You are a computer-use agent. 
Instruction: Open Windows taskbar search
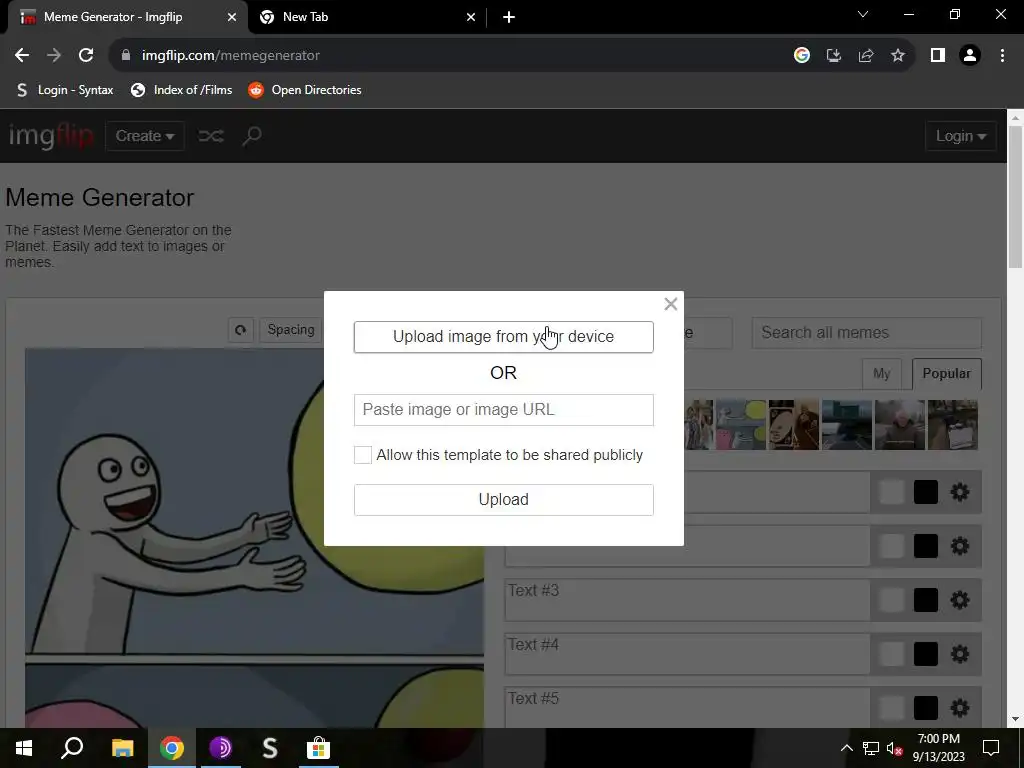(x=72, y=748)
